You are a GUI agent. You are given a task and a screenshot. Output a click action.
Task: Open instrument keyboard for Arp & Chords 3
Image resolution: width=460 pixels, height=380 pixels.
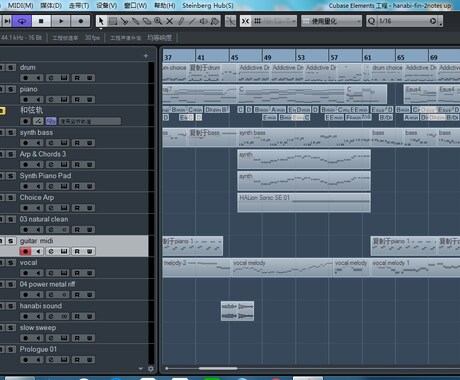click(x=64, y=165)
